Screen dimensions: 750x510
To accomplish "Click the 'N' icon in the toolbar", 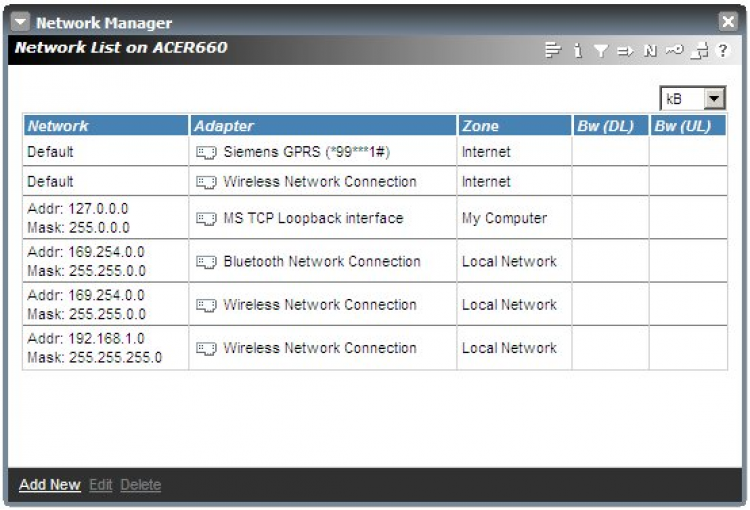I will click(x=650, y=50).
